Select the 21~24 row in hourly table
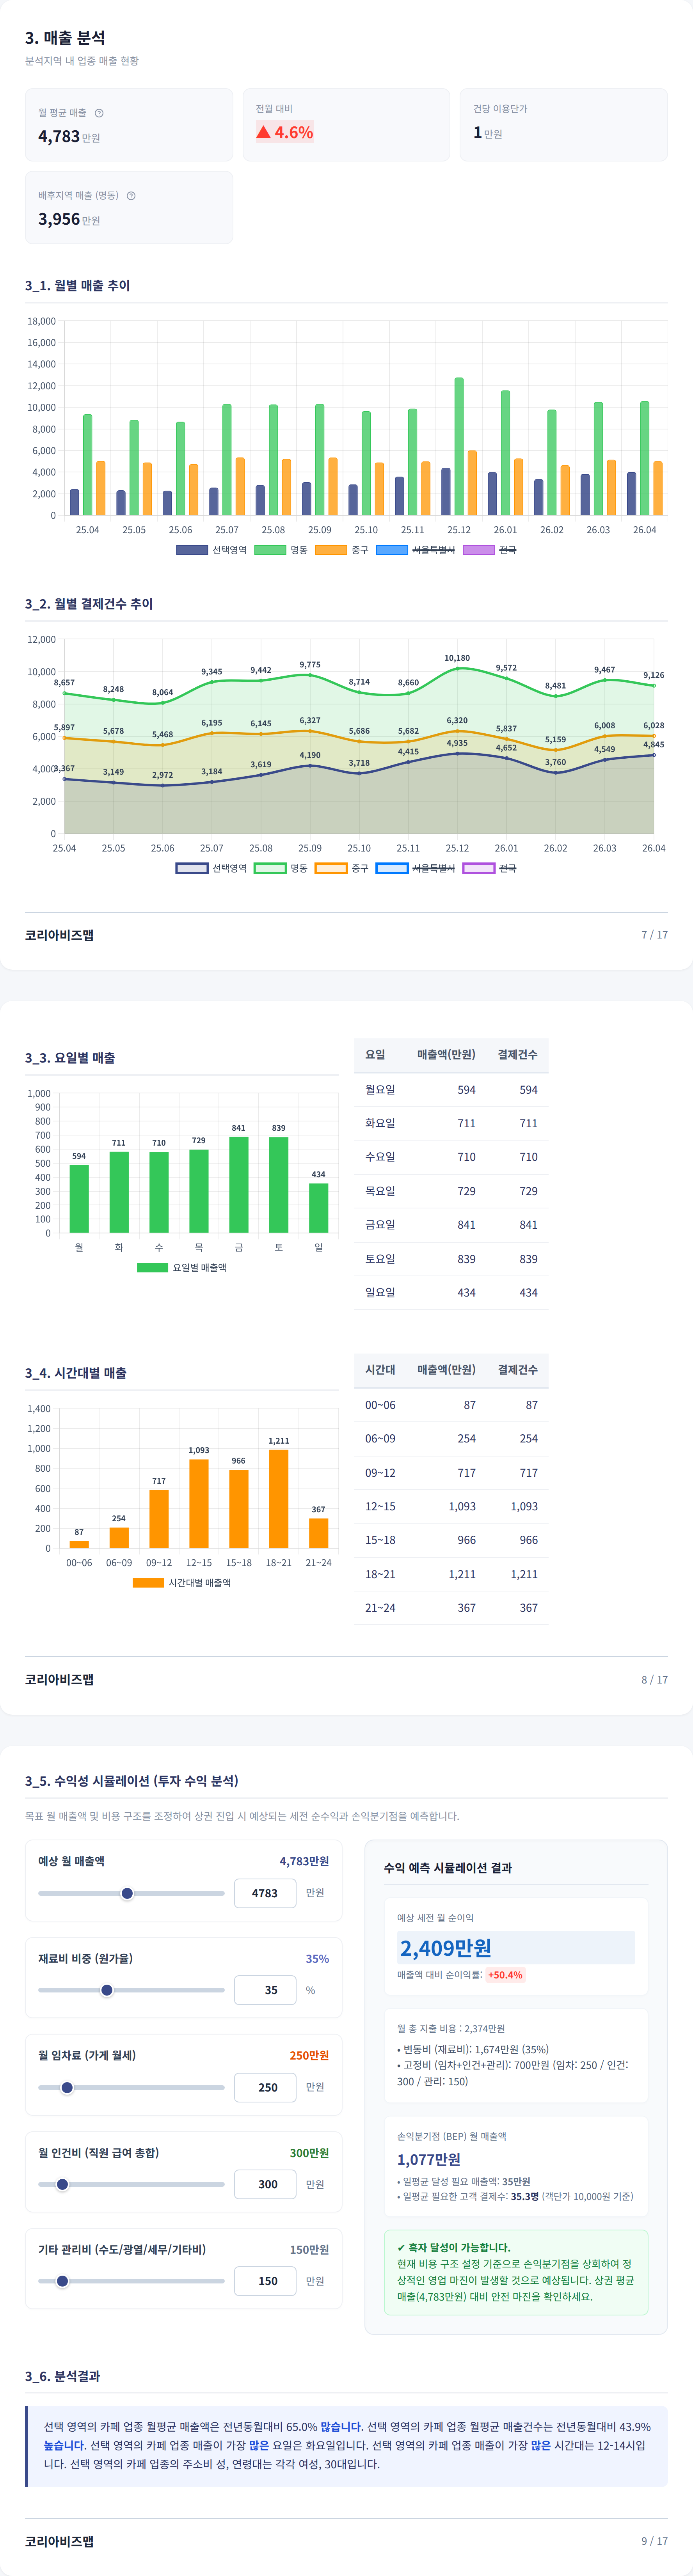 (451, 1608)
